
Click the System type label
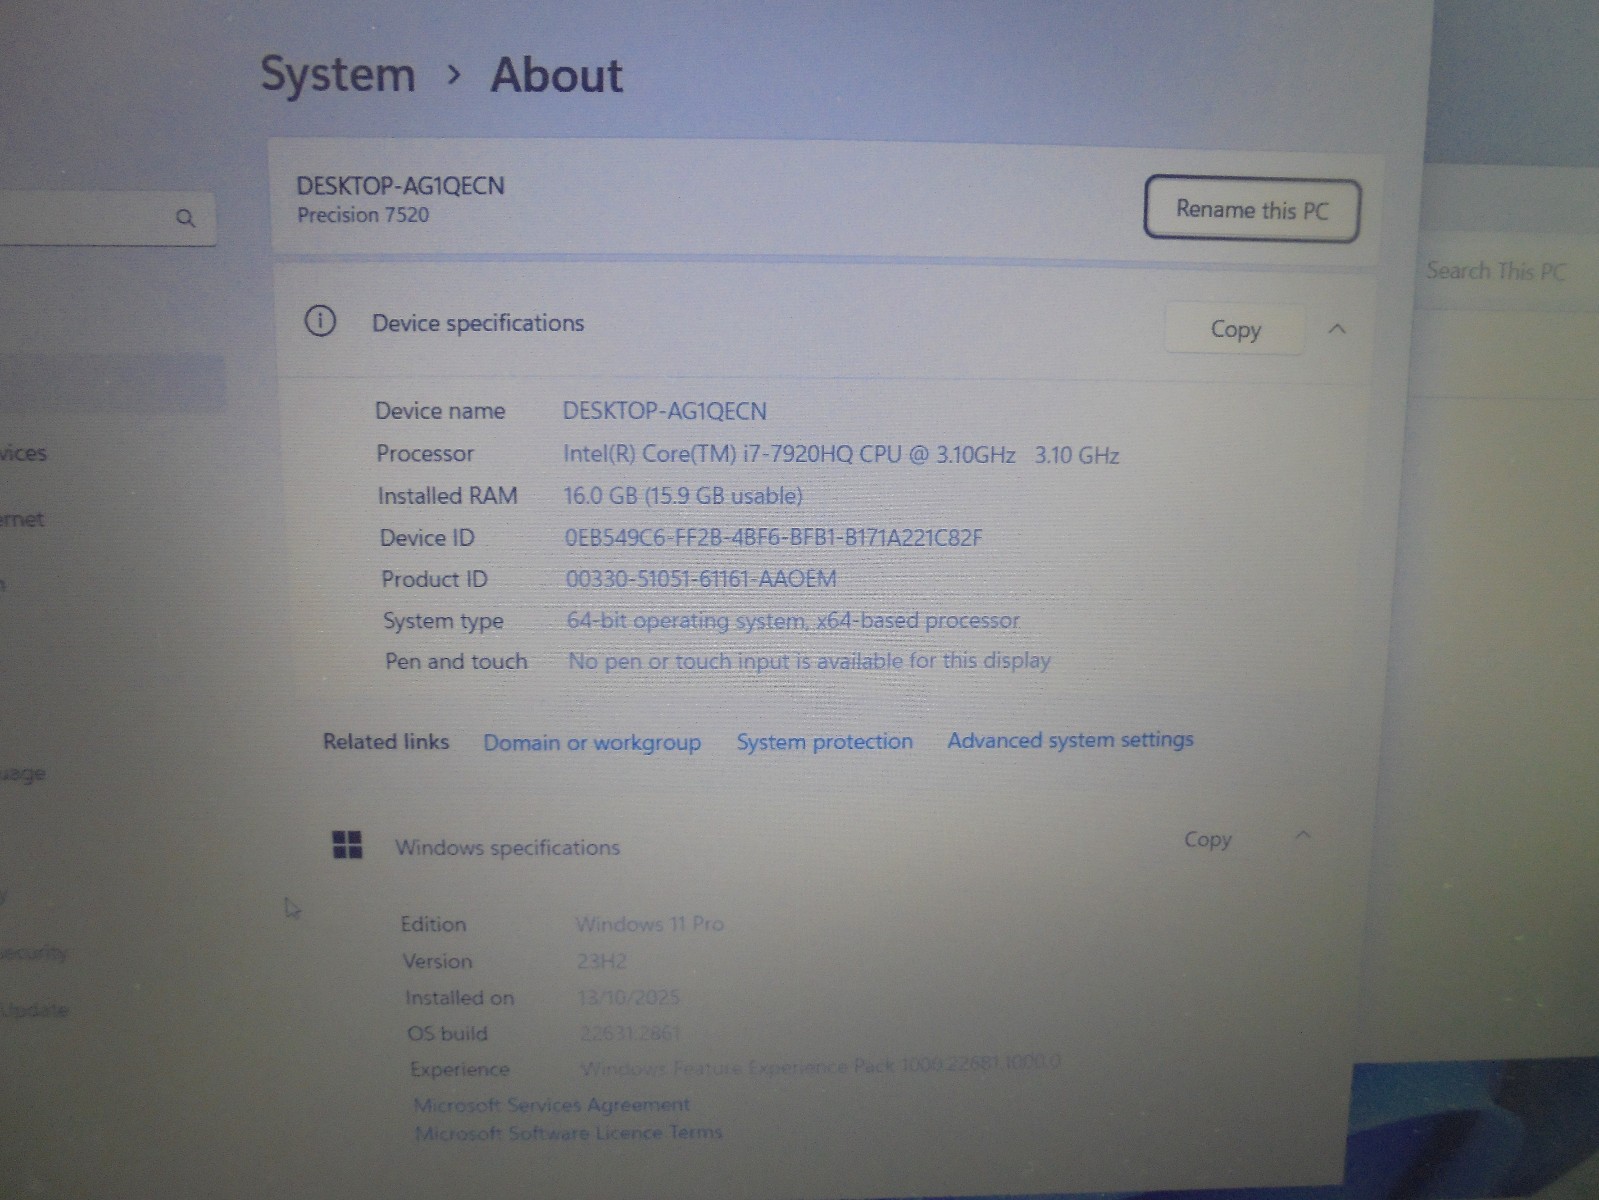(443, 621)
